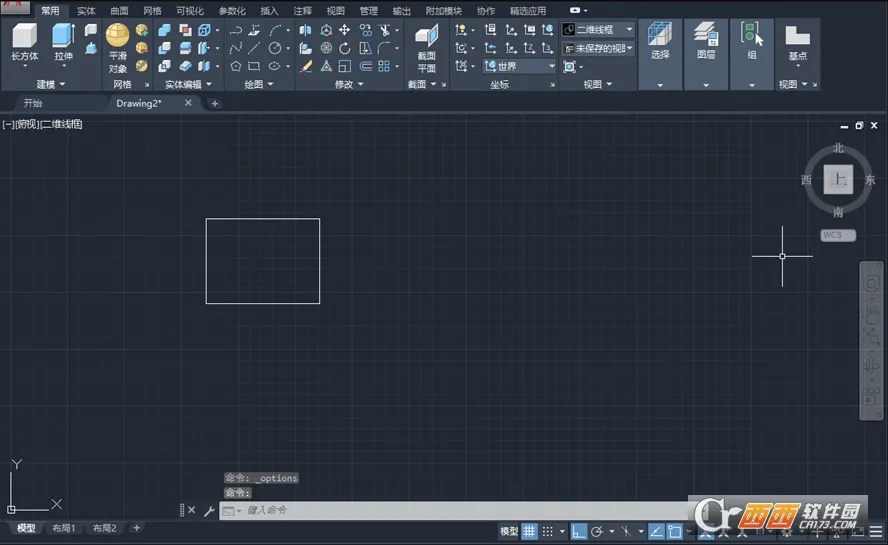Expand the 修改 panel

click(349, 84)
